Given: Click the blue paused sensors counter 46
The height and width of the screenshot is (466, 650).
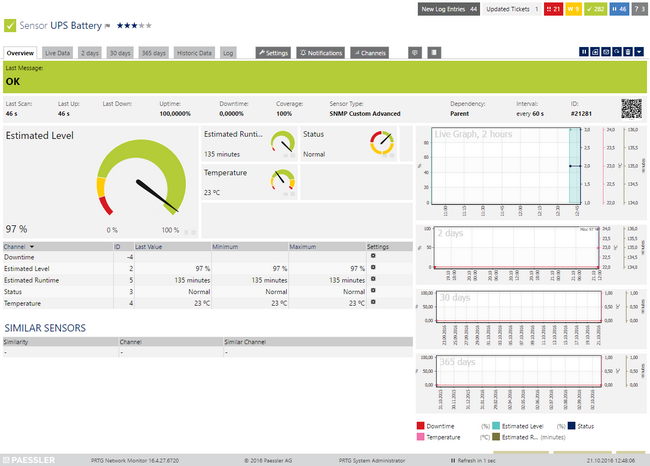Looking at the screenshot, I should pyautogui.click(x=619, y=9).
